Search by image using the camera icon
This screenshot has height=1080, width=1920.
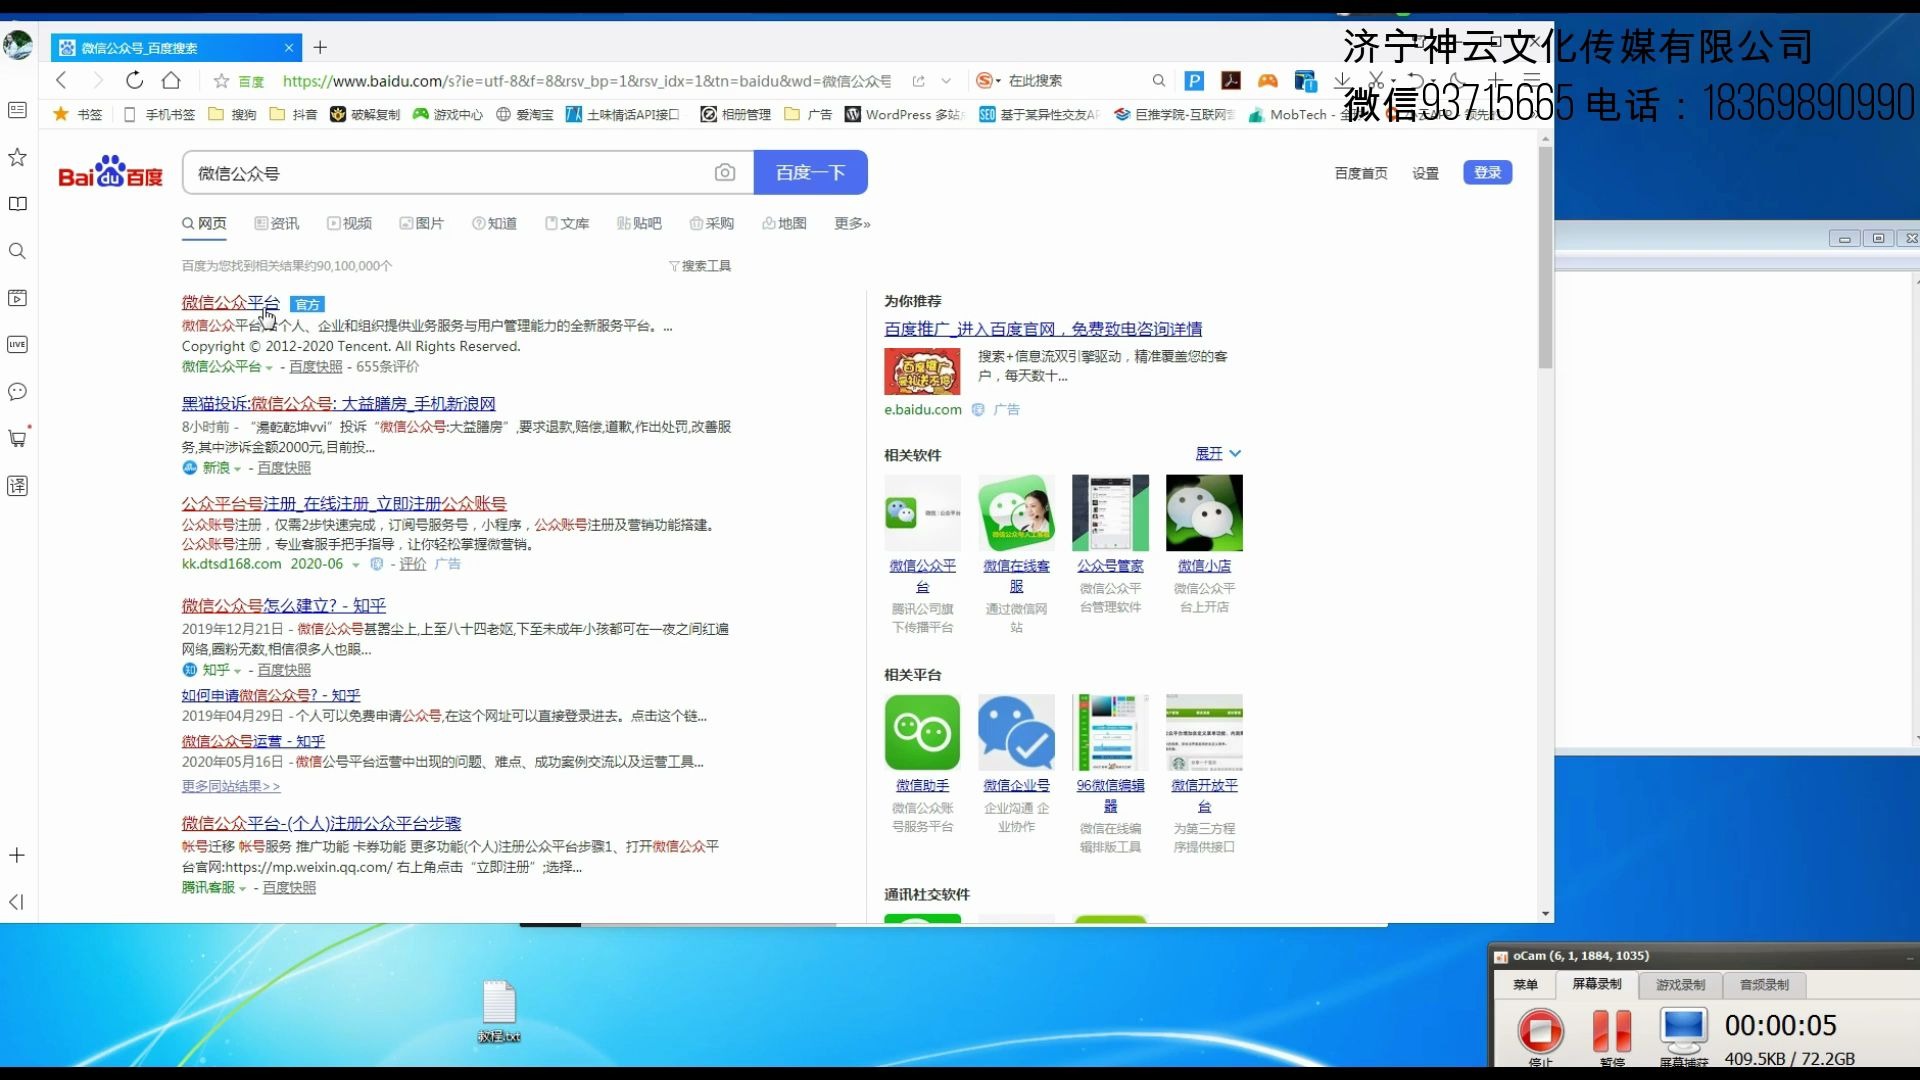coord(725,172)
